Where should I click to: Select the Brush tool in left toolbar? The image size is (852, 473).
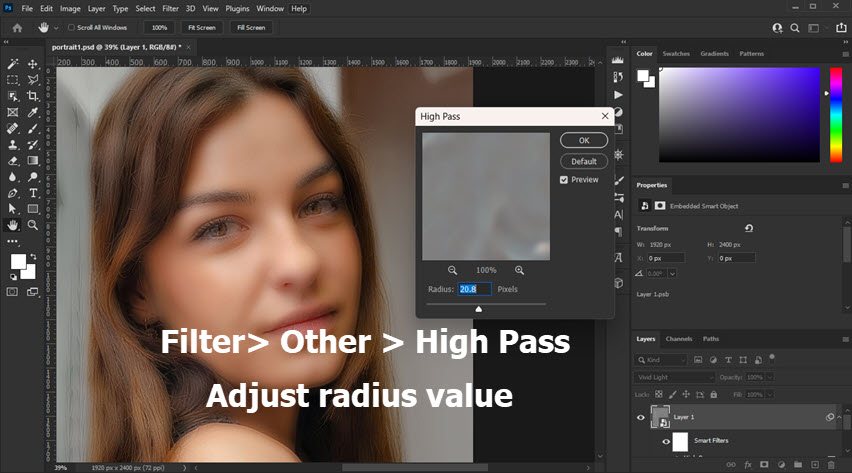tap(33, 129)
